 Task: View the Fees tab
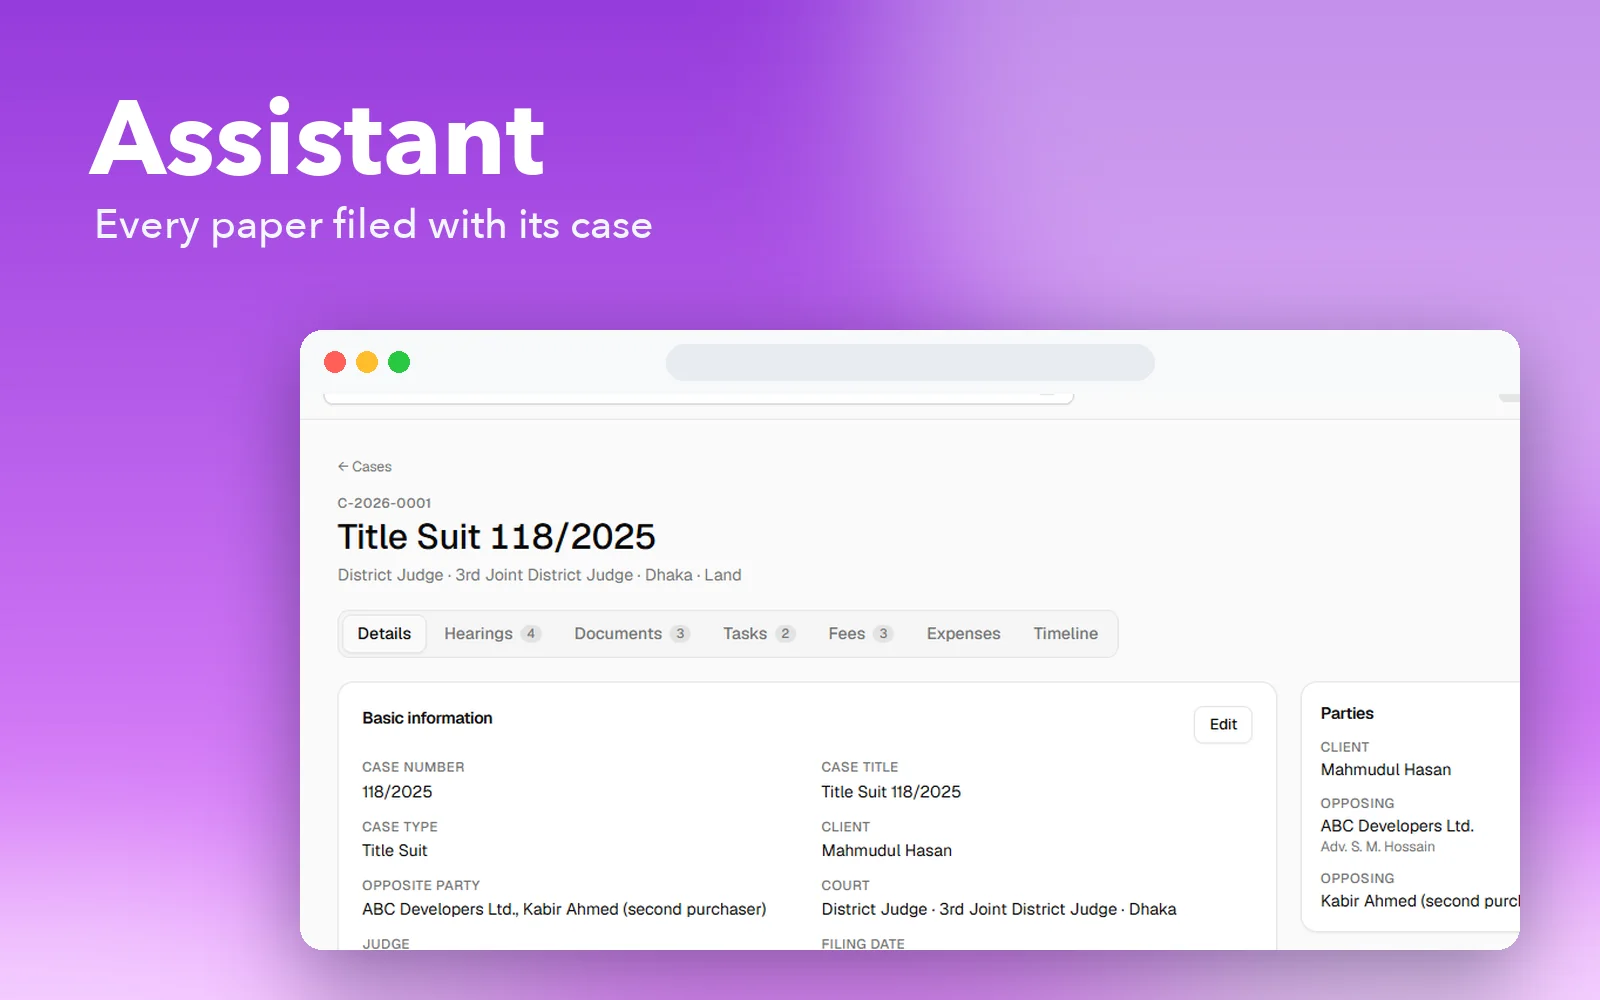[860, 634]
